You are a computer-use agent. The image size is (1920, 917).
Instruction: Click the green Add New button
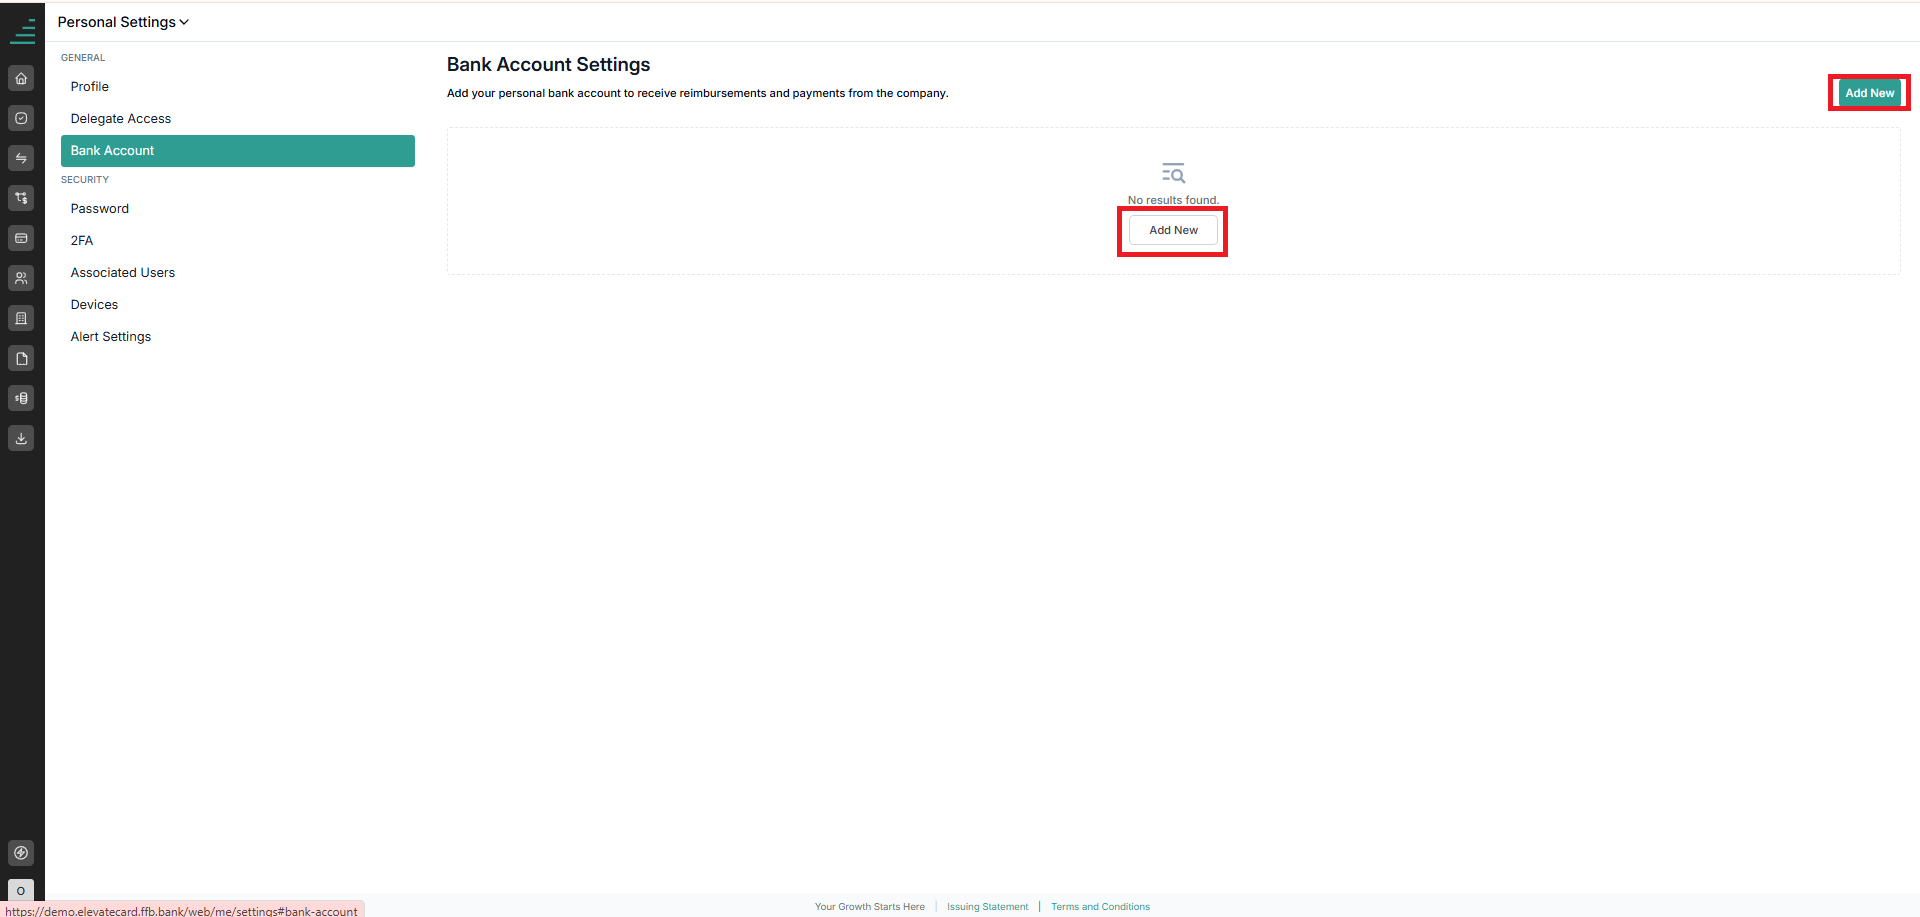pyautogui.click(x=1869, y=93)
